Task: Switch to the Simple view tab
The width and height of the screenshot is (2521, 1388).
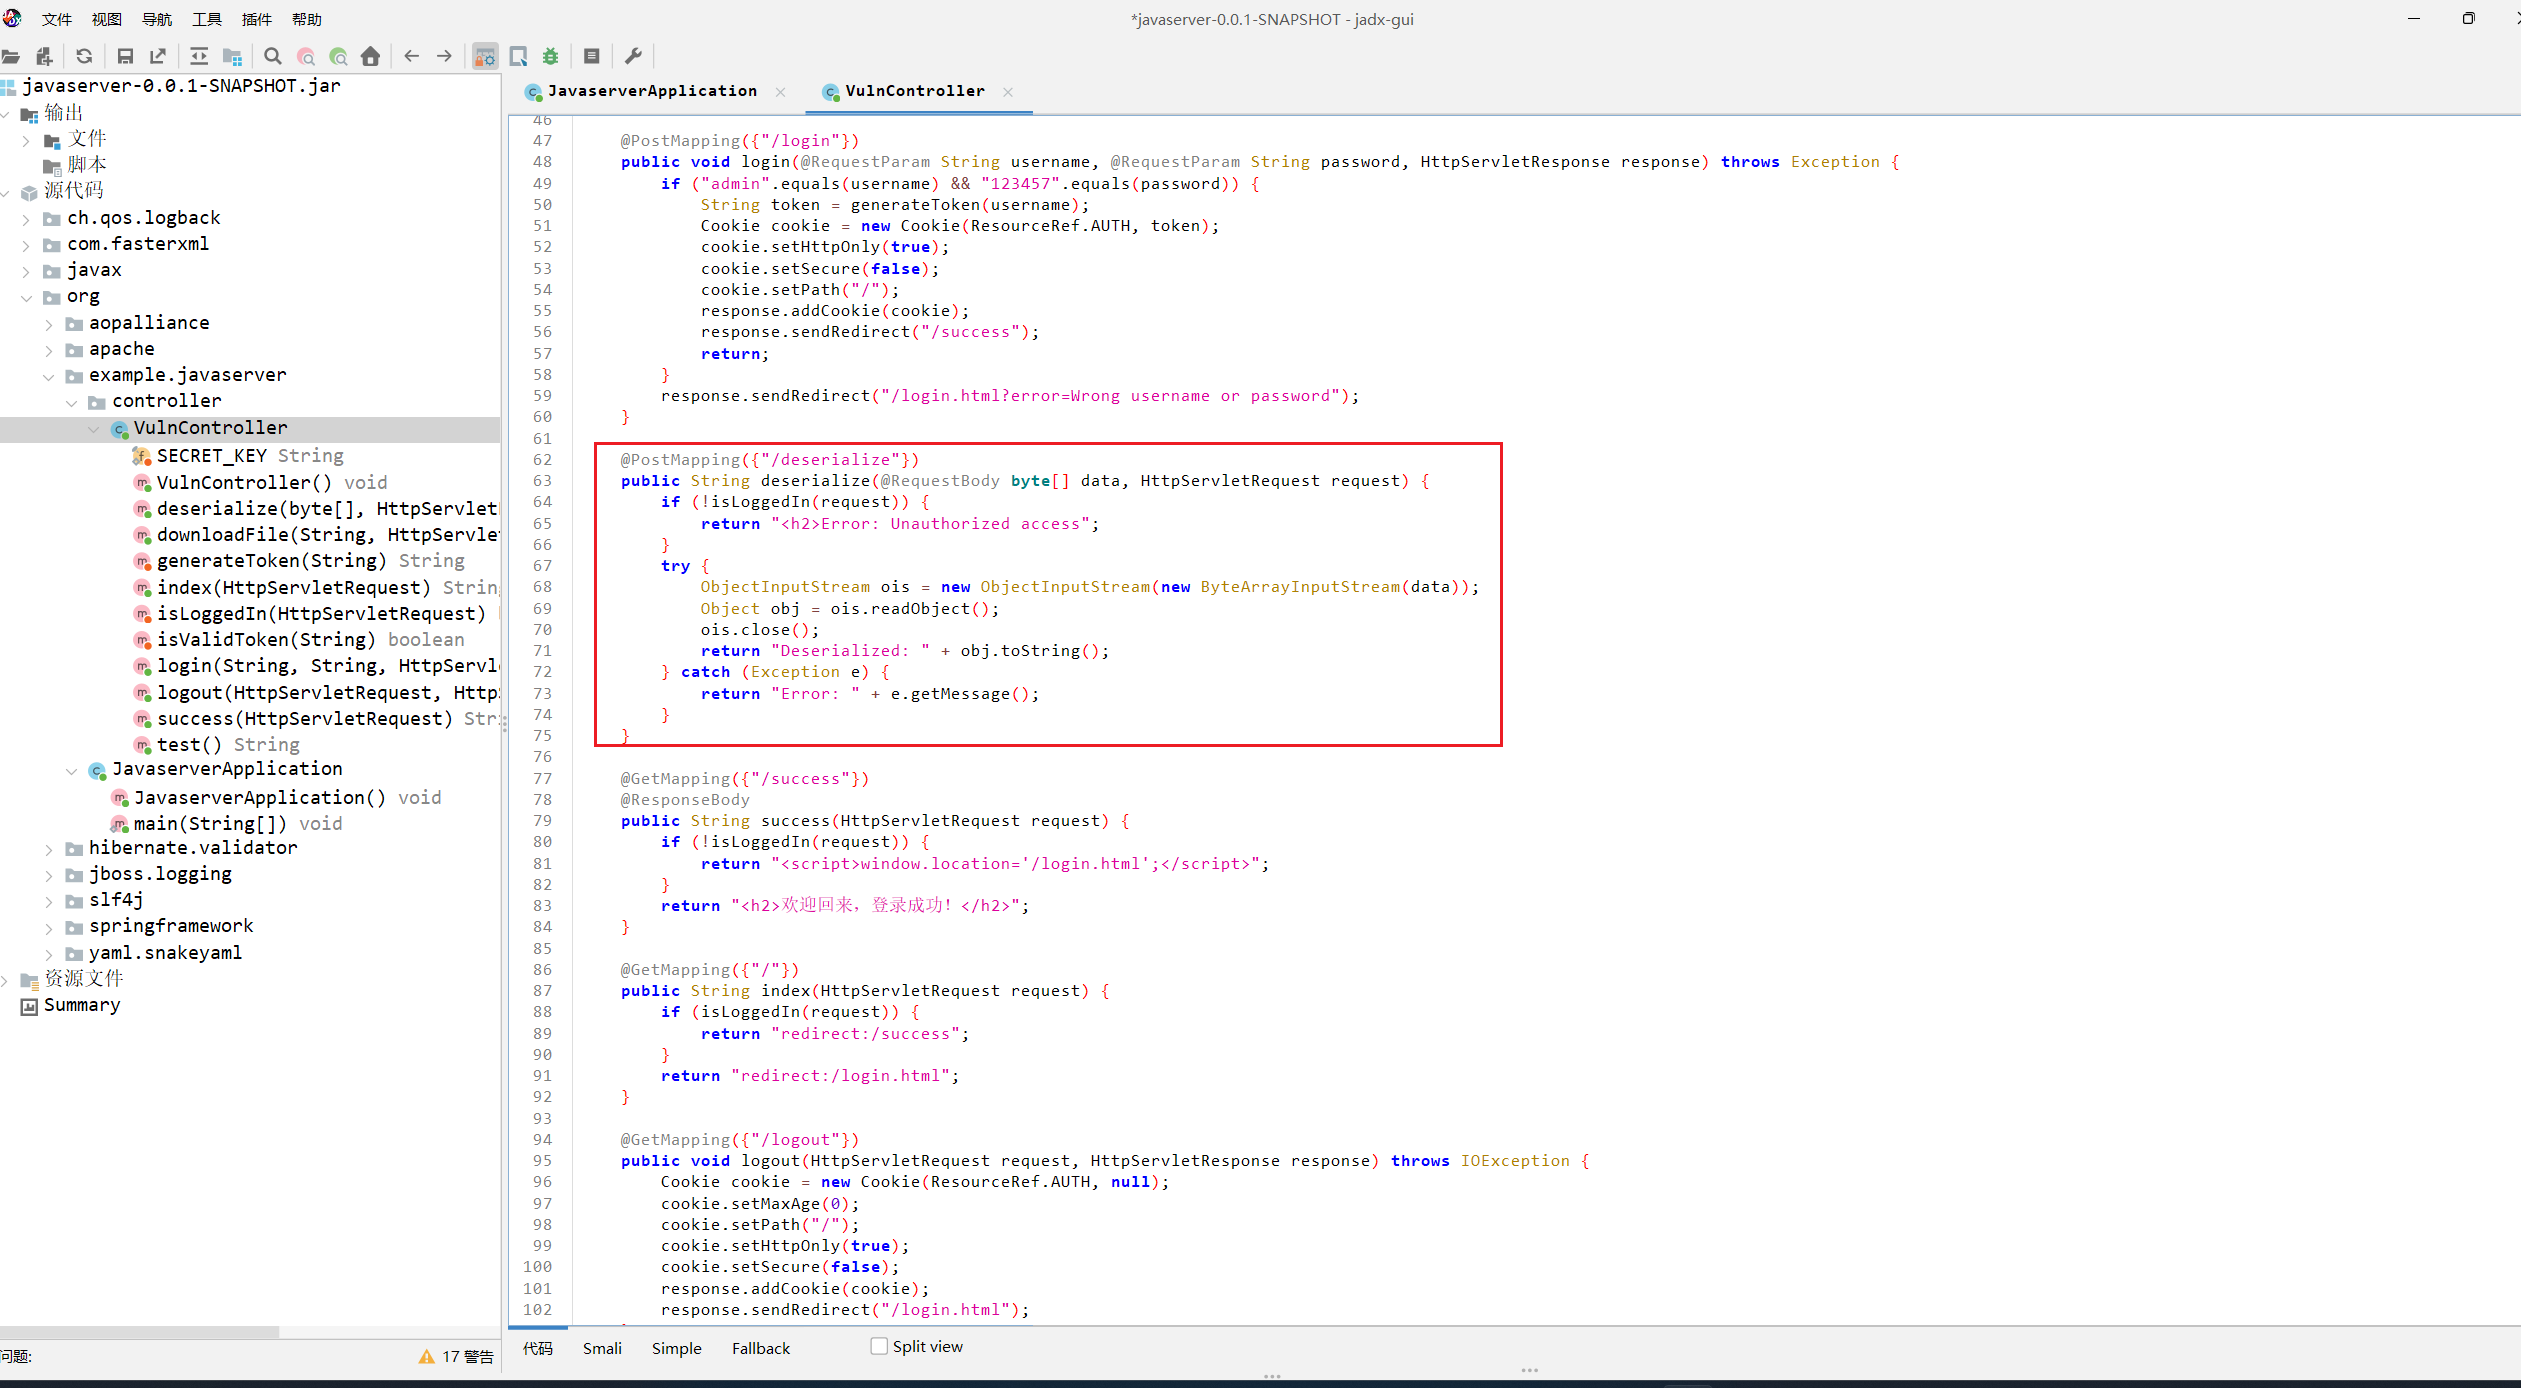Action: pos(677,1348)
